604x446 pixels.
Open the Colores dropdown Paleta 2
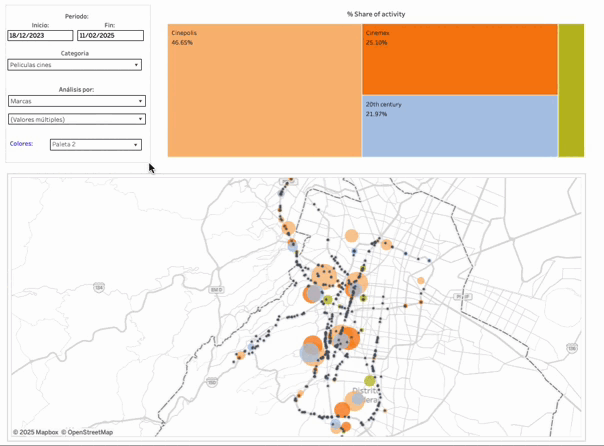[x=96, y=144]
